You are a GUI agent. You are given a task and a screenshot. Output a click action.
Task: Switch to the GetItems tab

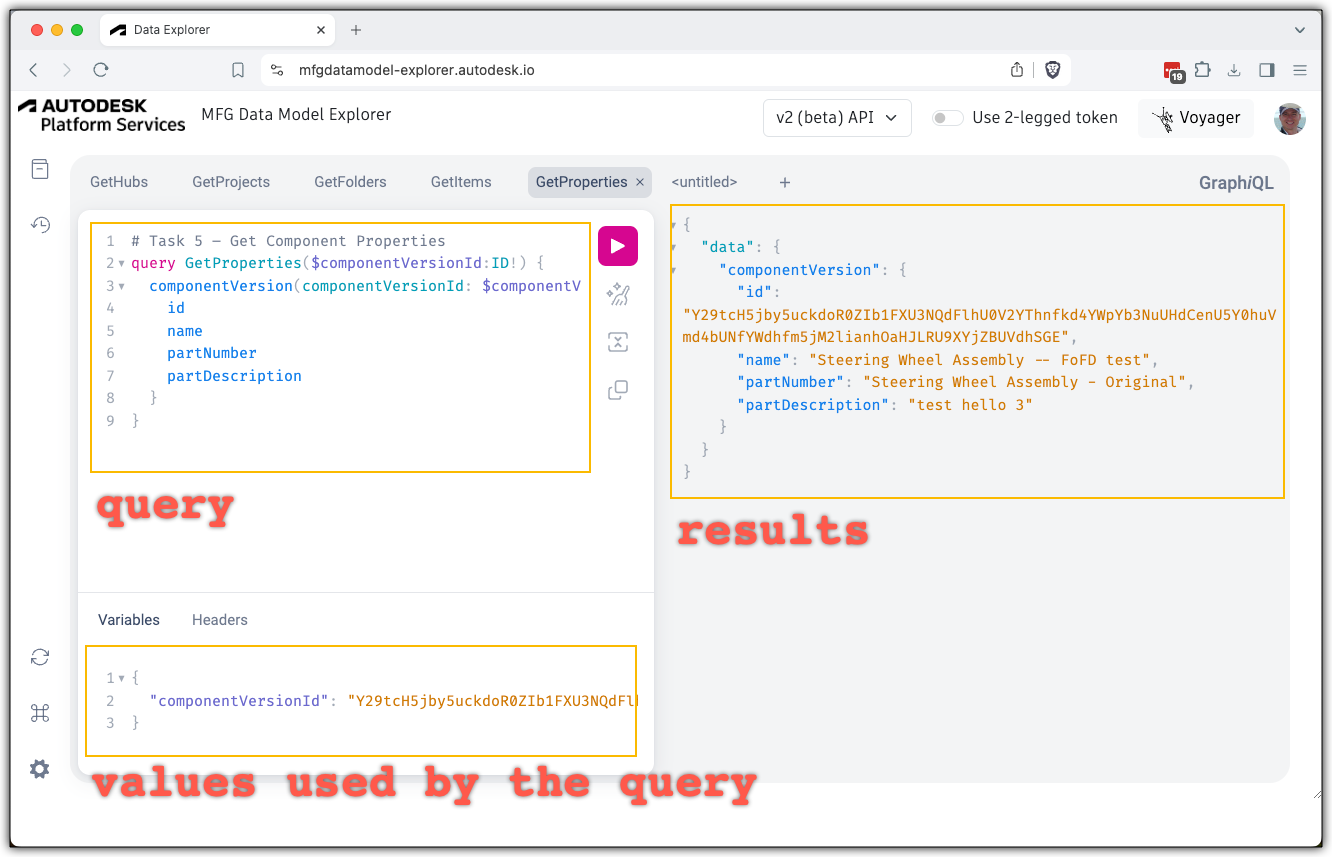pos(461,182)
